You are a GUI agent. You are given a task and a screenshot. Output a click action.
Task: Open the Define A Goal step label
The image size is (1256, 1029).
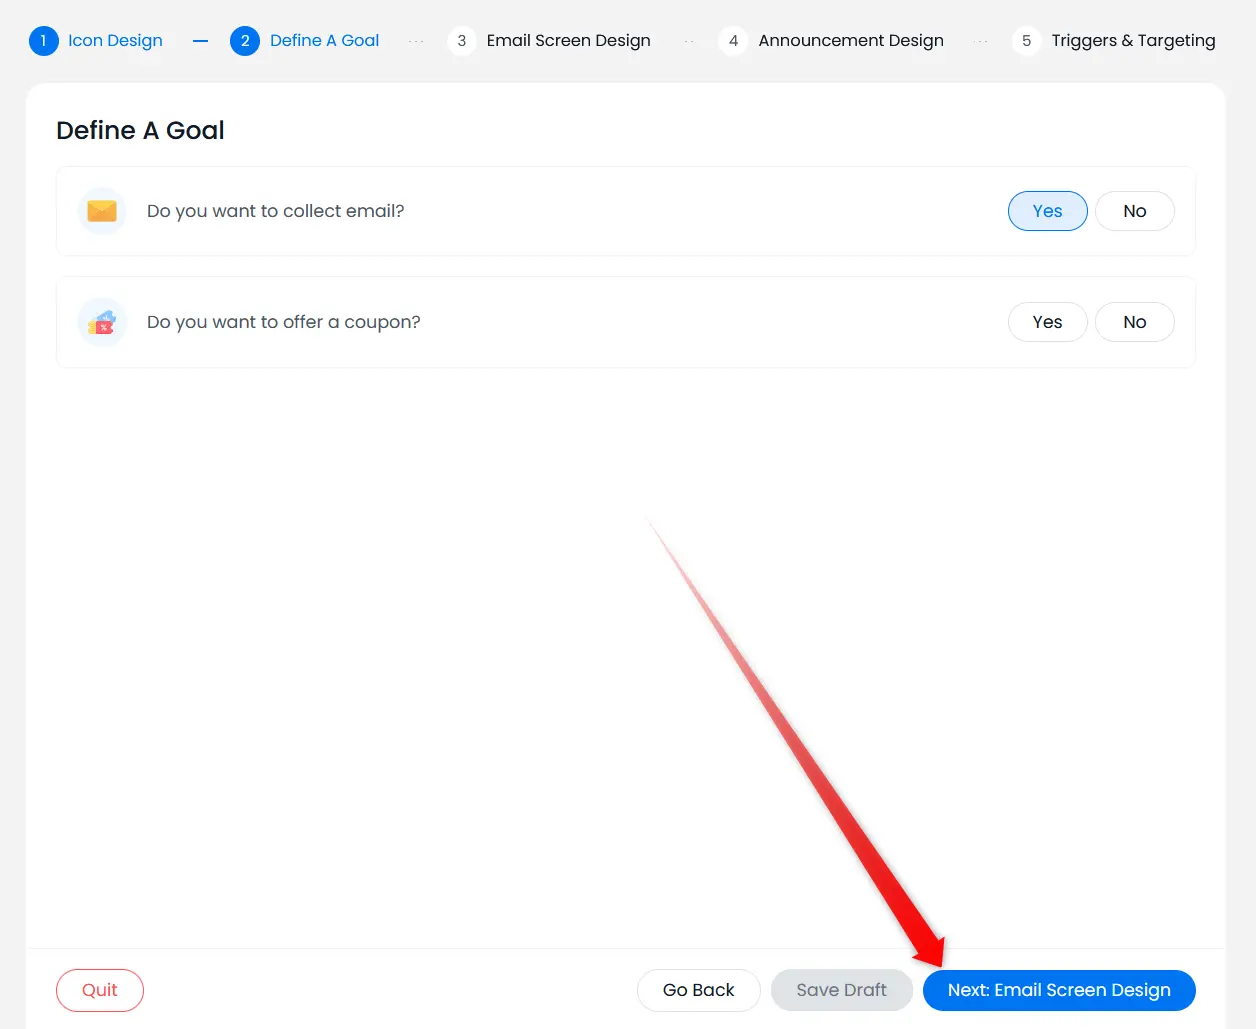pyautogui.click(x=324, y=41)
